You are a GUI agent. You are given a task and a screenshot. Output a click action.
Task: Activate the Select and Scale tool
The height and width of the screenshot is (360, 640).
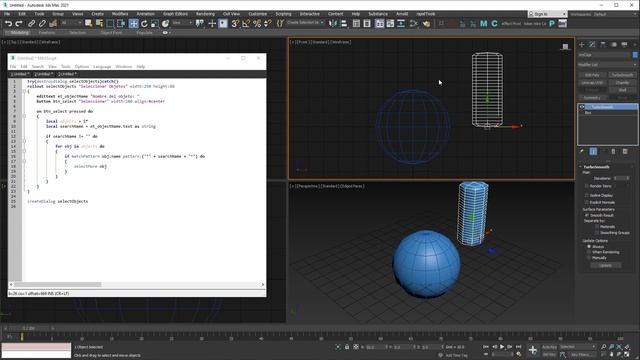(x=155, y=24)
